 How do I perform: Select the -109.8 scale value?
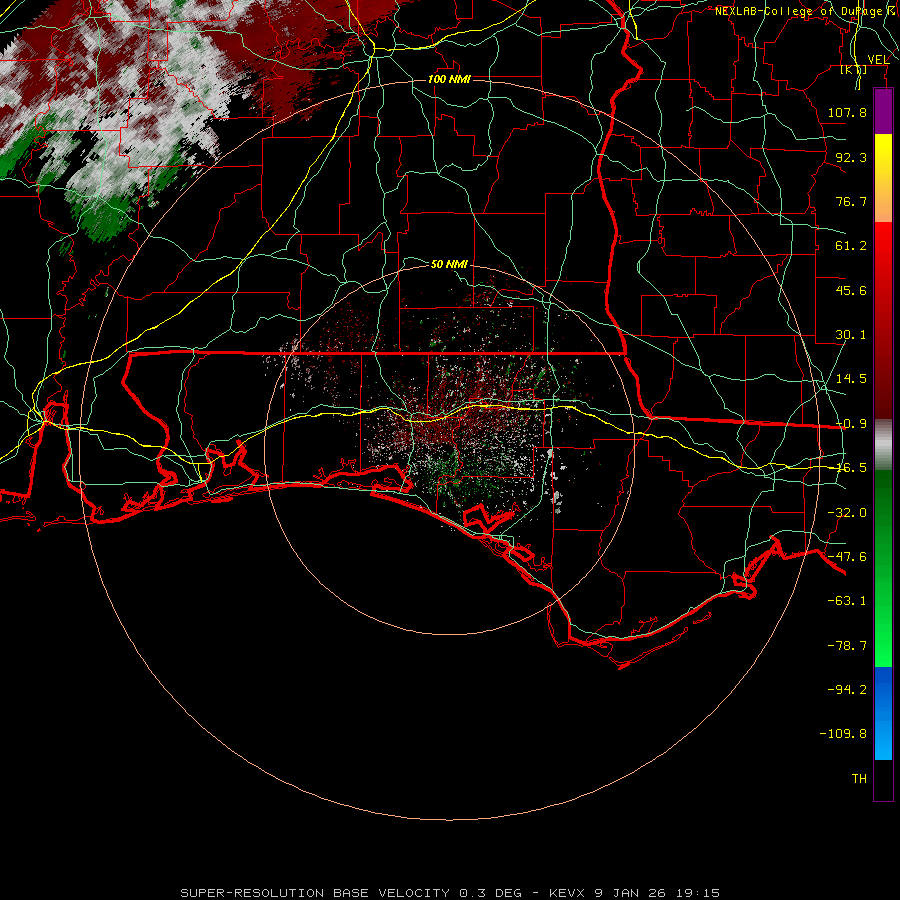point(843,734)
